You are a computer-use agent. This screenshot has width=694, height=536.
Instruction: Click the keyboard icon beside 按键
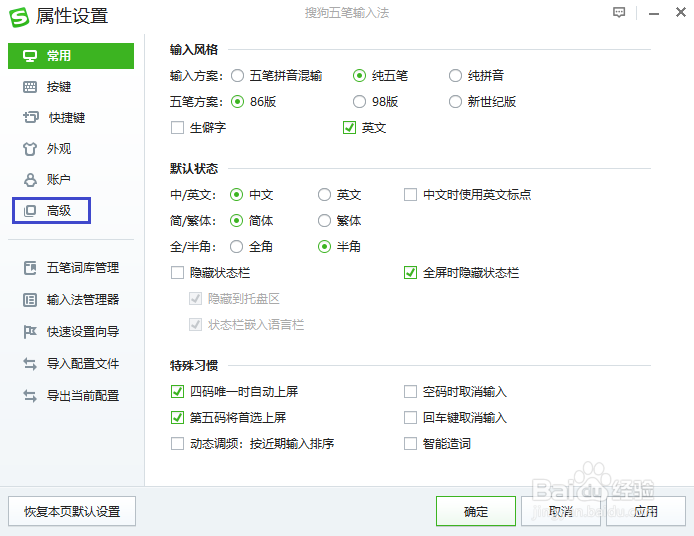(30, 87)
